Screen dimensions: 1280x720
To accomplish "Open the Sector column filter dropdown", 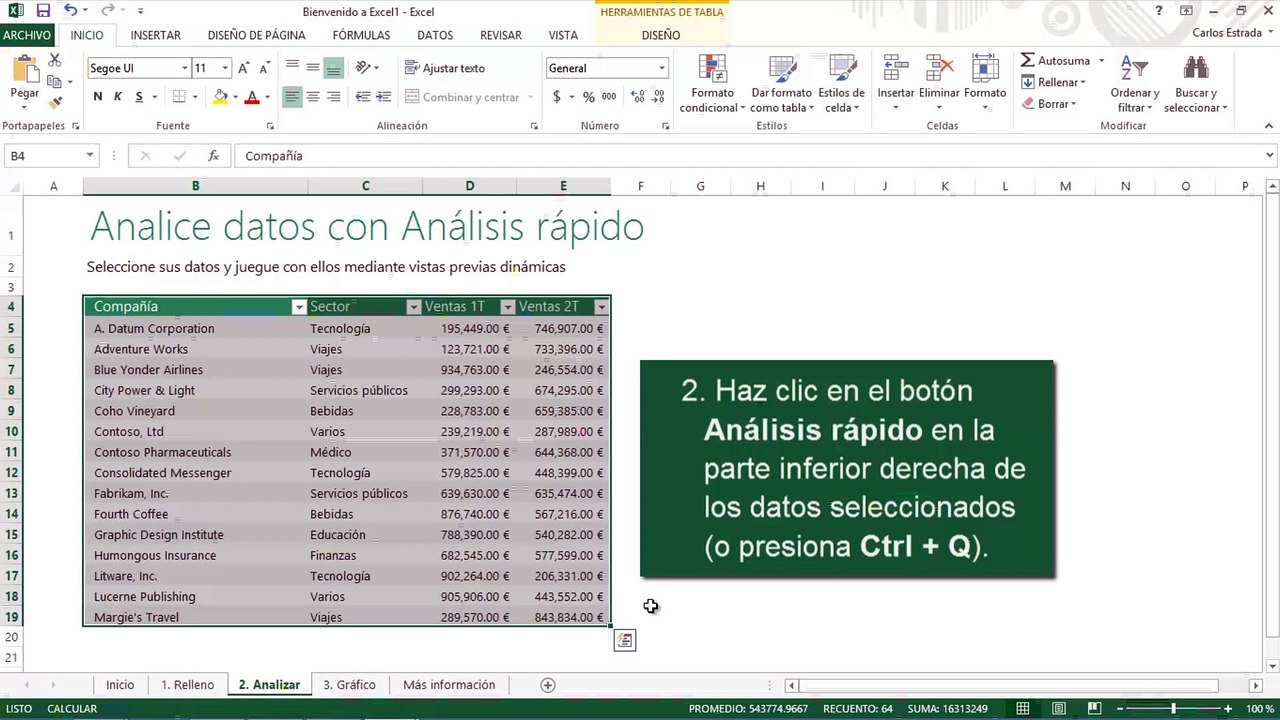I will (413, 307).
